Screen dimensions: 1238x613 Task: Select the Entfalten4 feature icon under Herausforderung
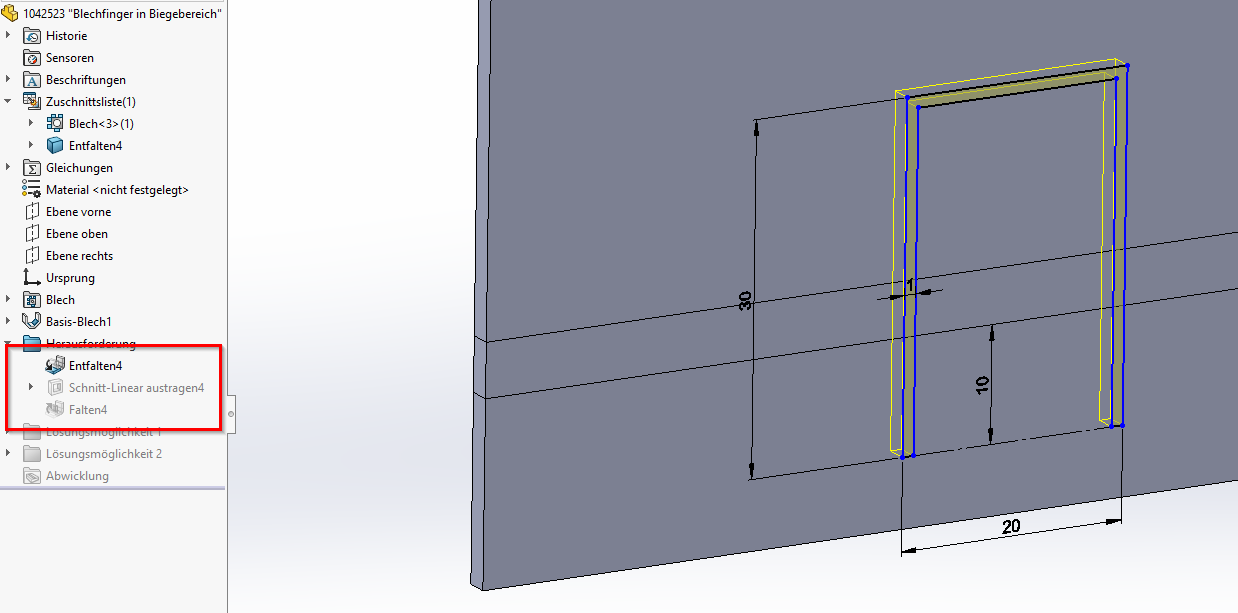55,366
